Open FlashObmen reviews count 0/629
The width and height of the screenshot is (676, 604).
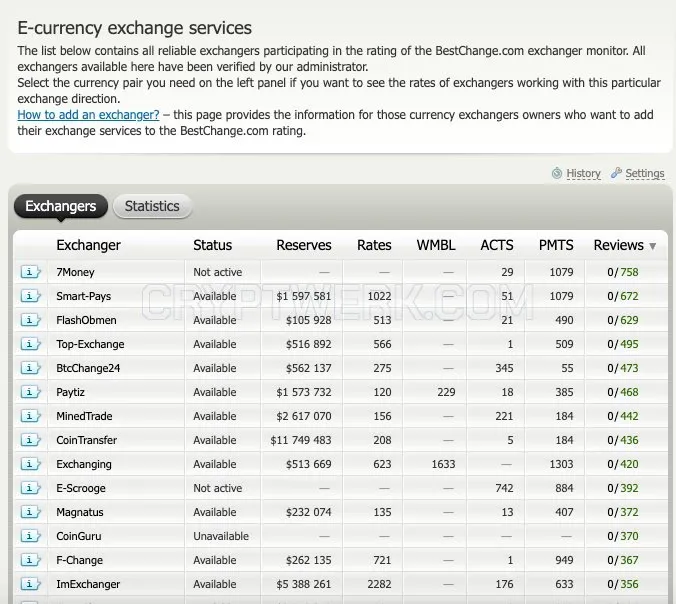623,320
